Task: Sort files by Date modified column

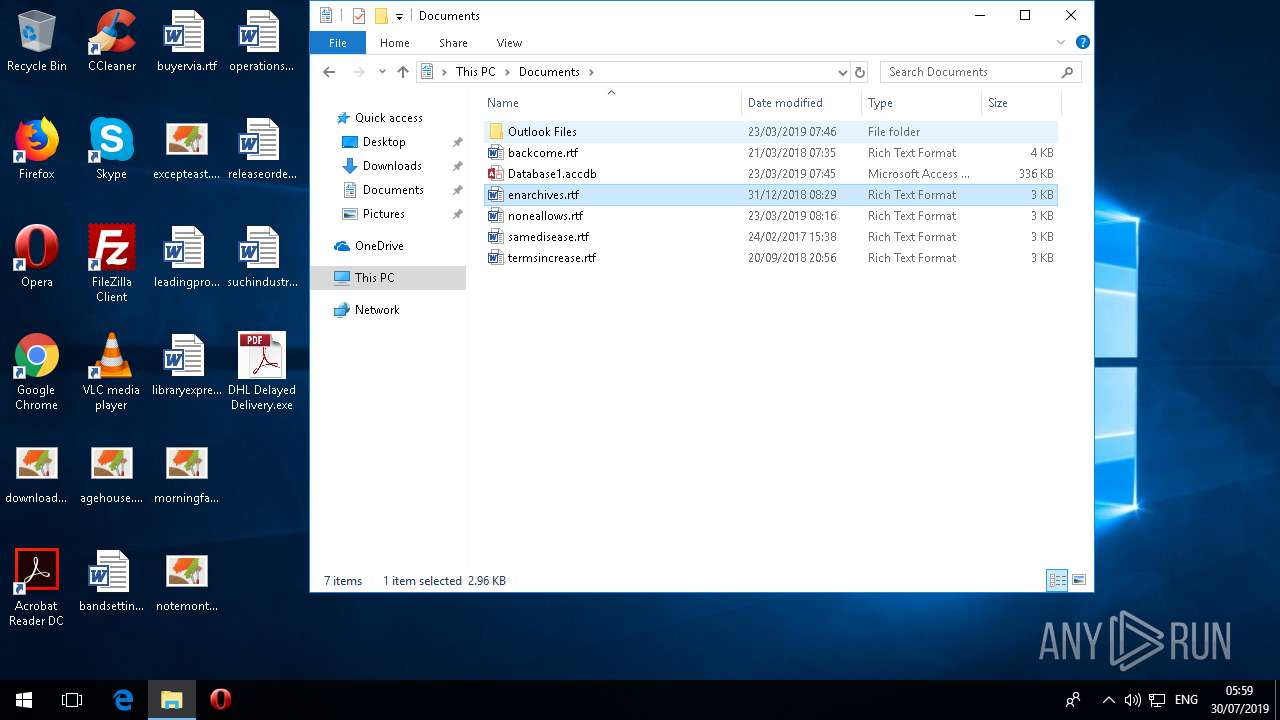Action: click(802, 103)
